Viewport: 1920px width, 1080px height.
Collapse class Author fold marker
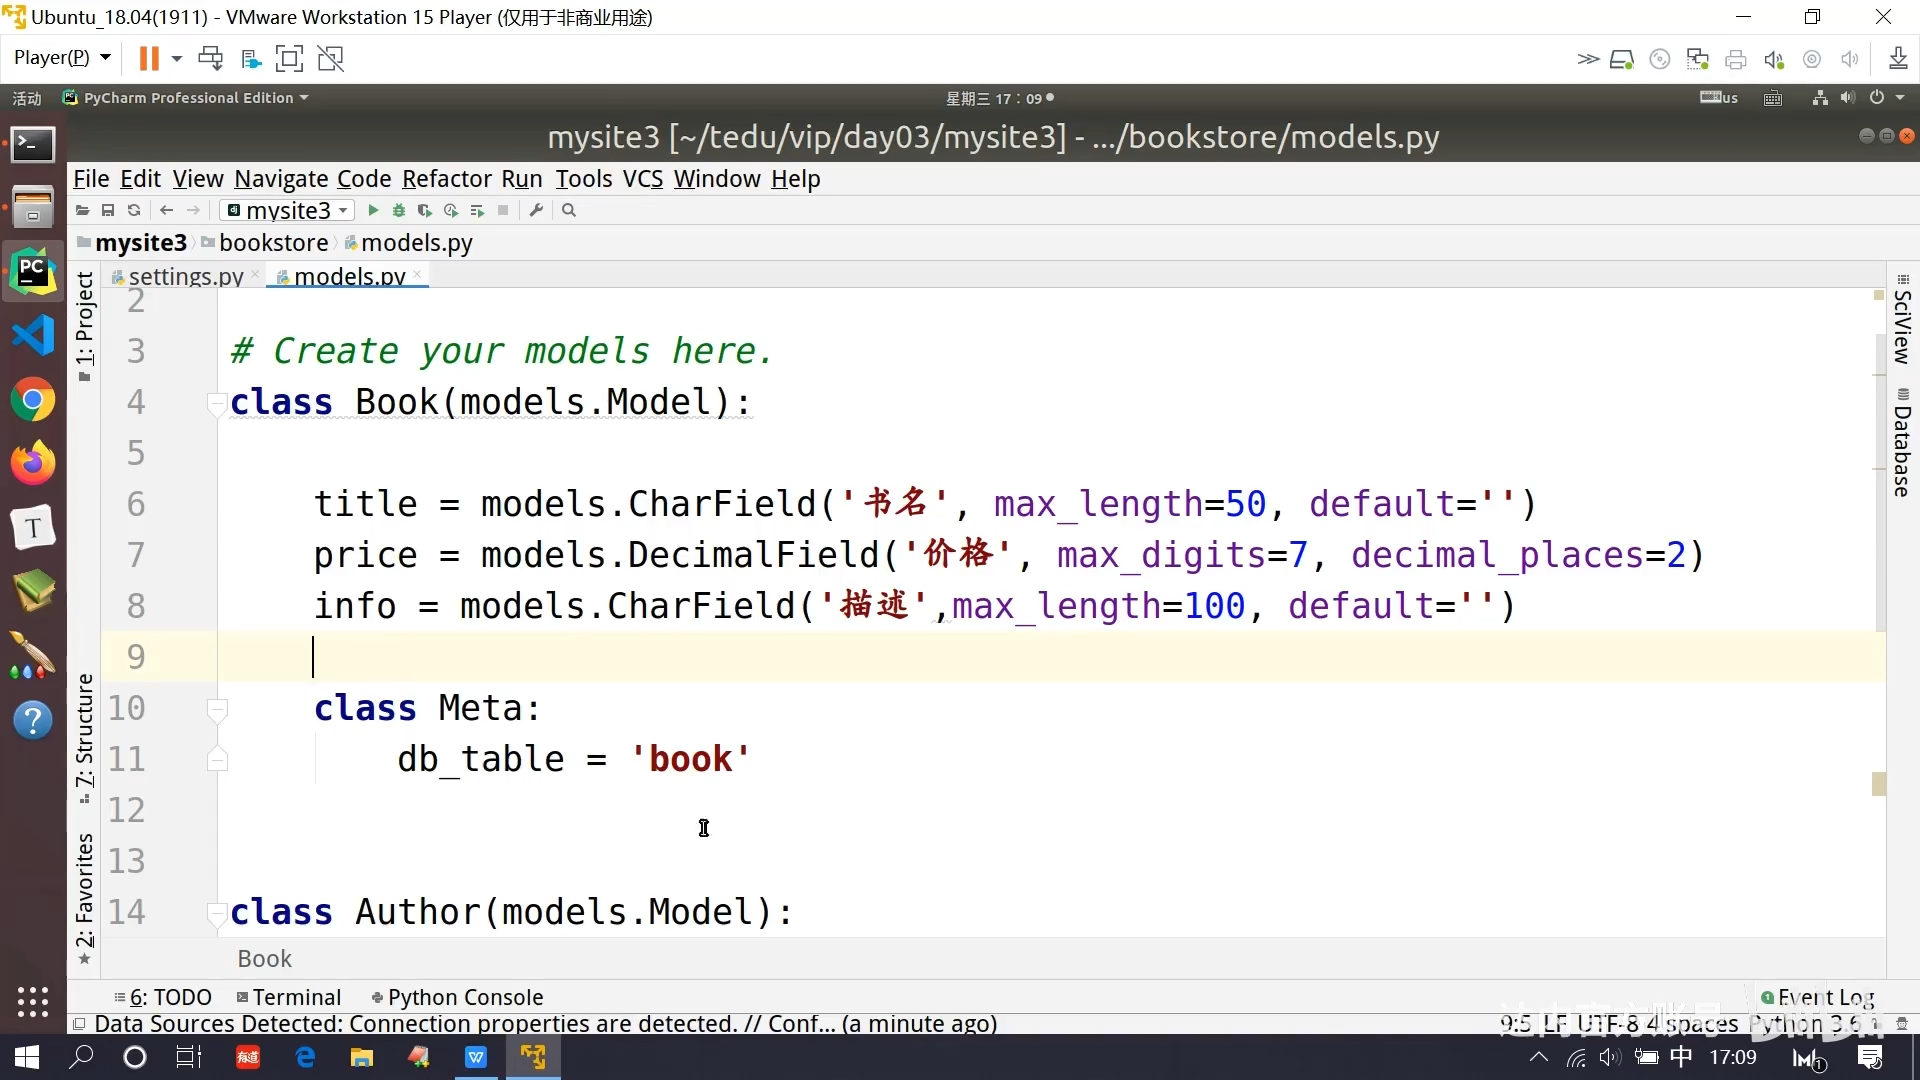pos(216,913)
